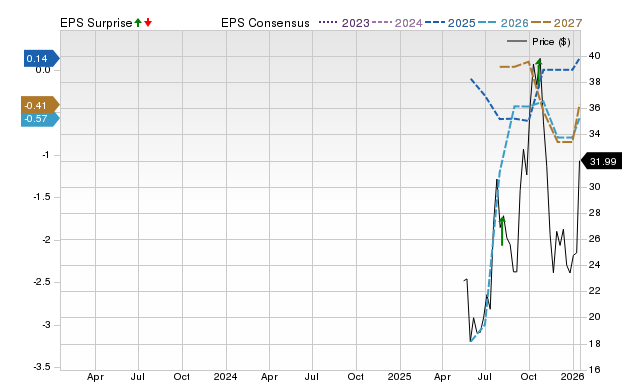Click the -0.57 light blue value flag

tap(40, 119)
